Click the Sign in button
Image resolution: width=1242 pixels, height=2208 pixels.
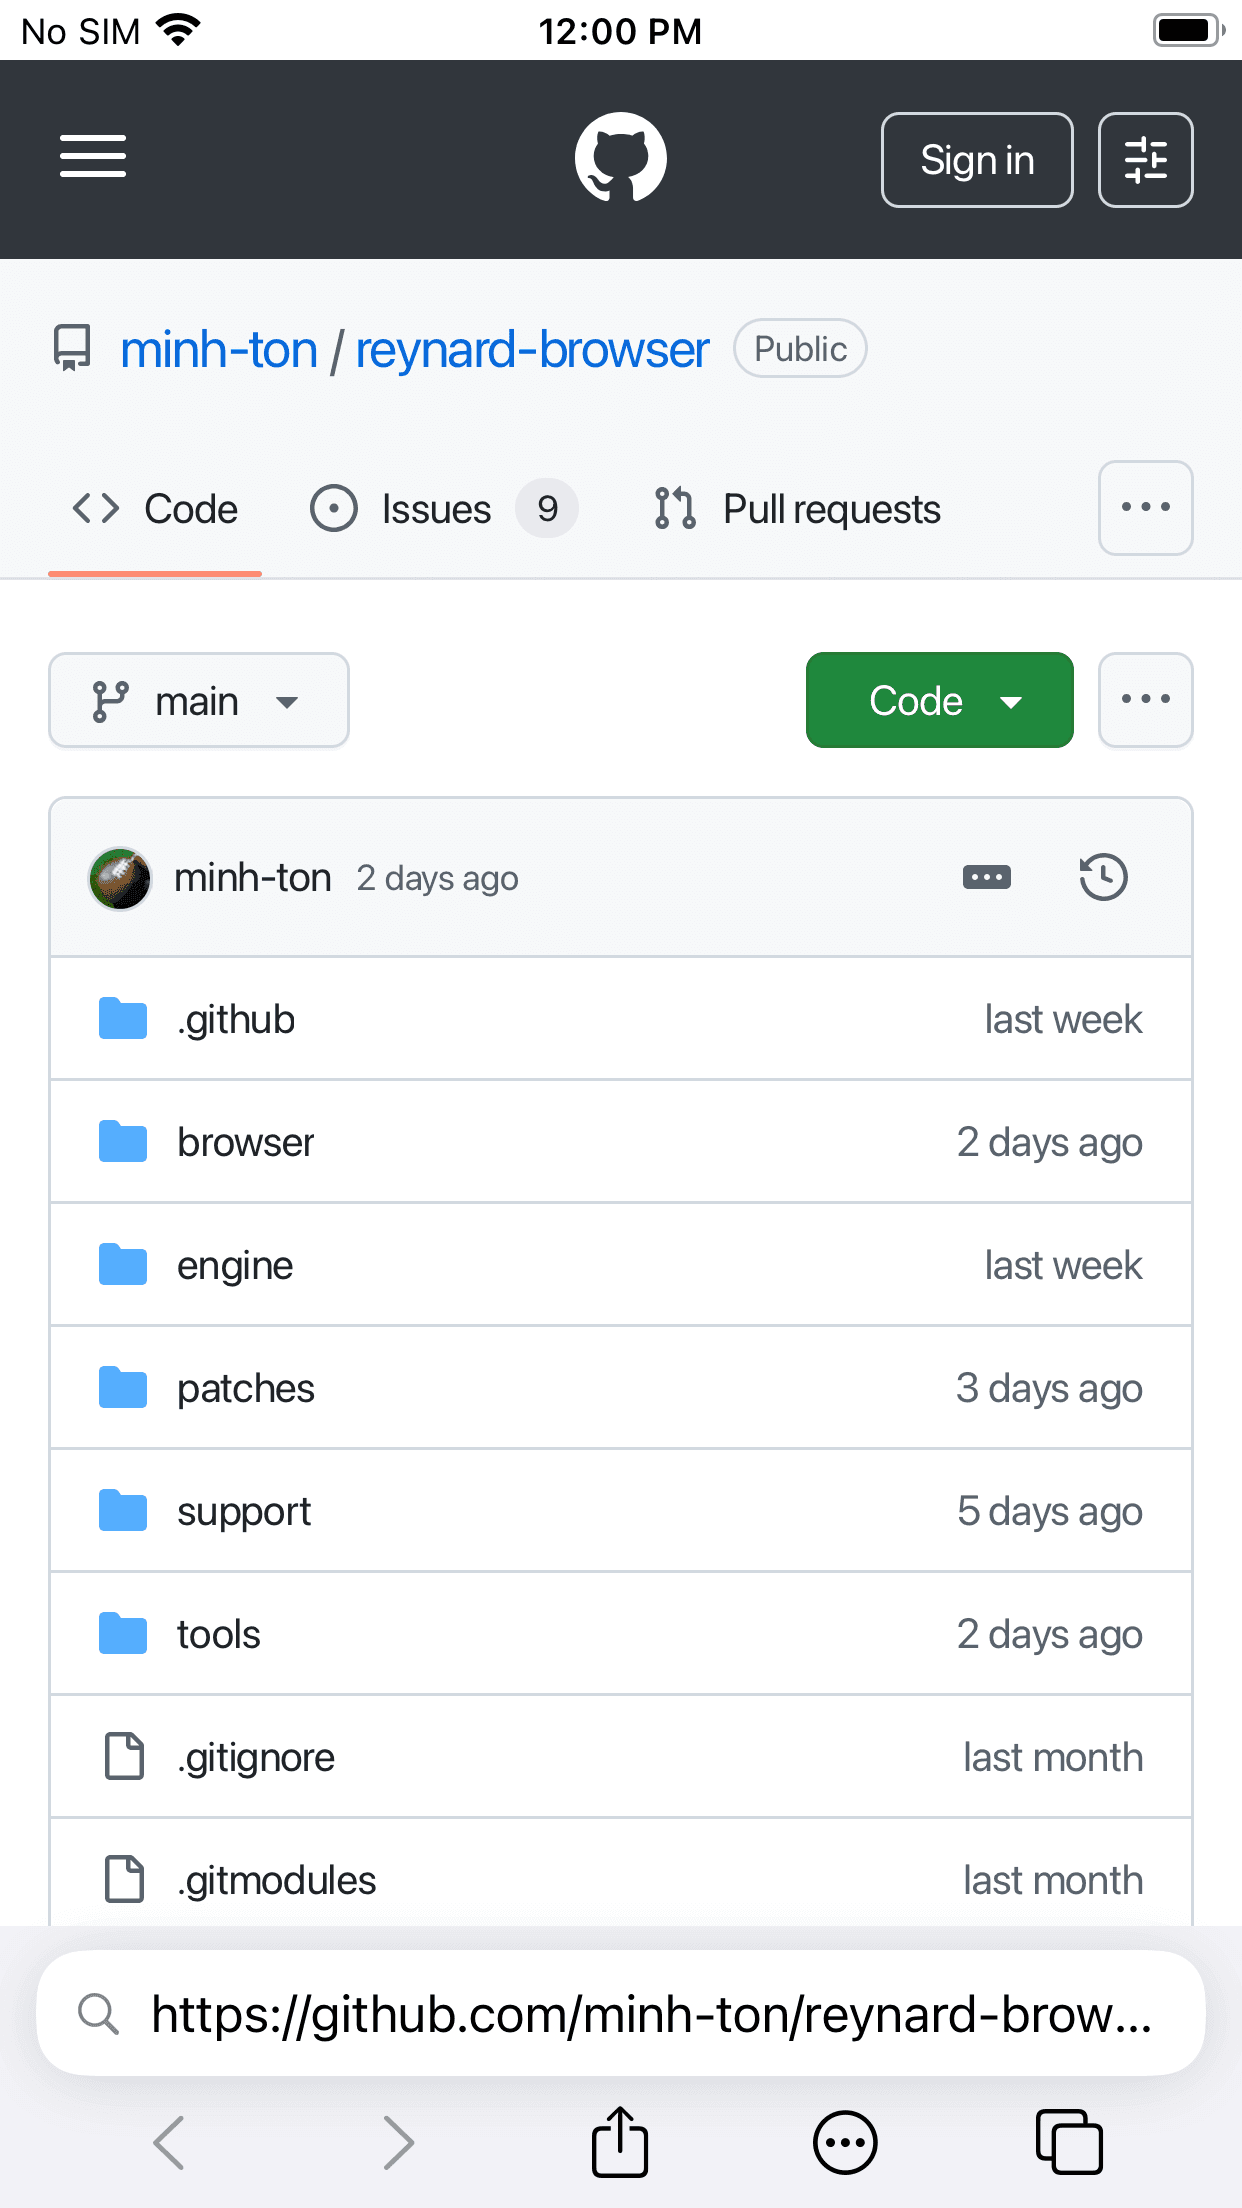pyautogui.click(x=977, y=160)
